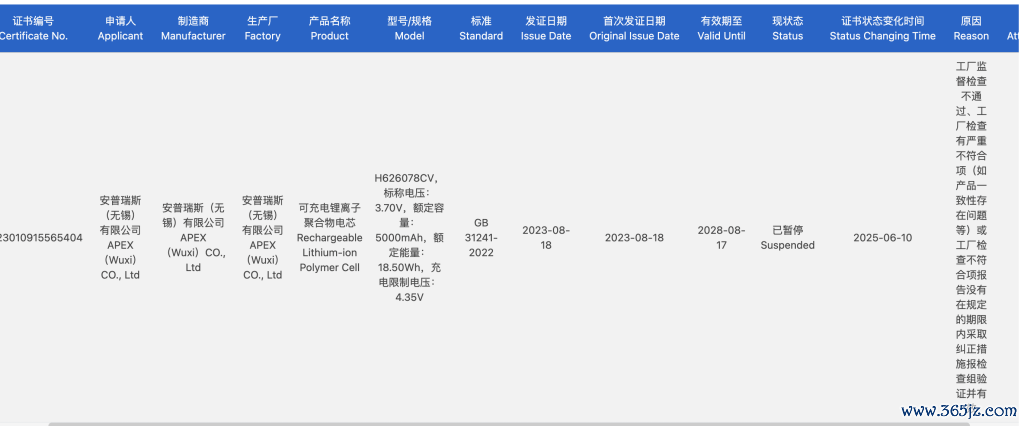Click the Status column header
The height and width of the screenshot is (426, 1024).
[788, 29]
